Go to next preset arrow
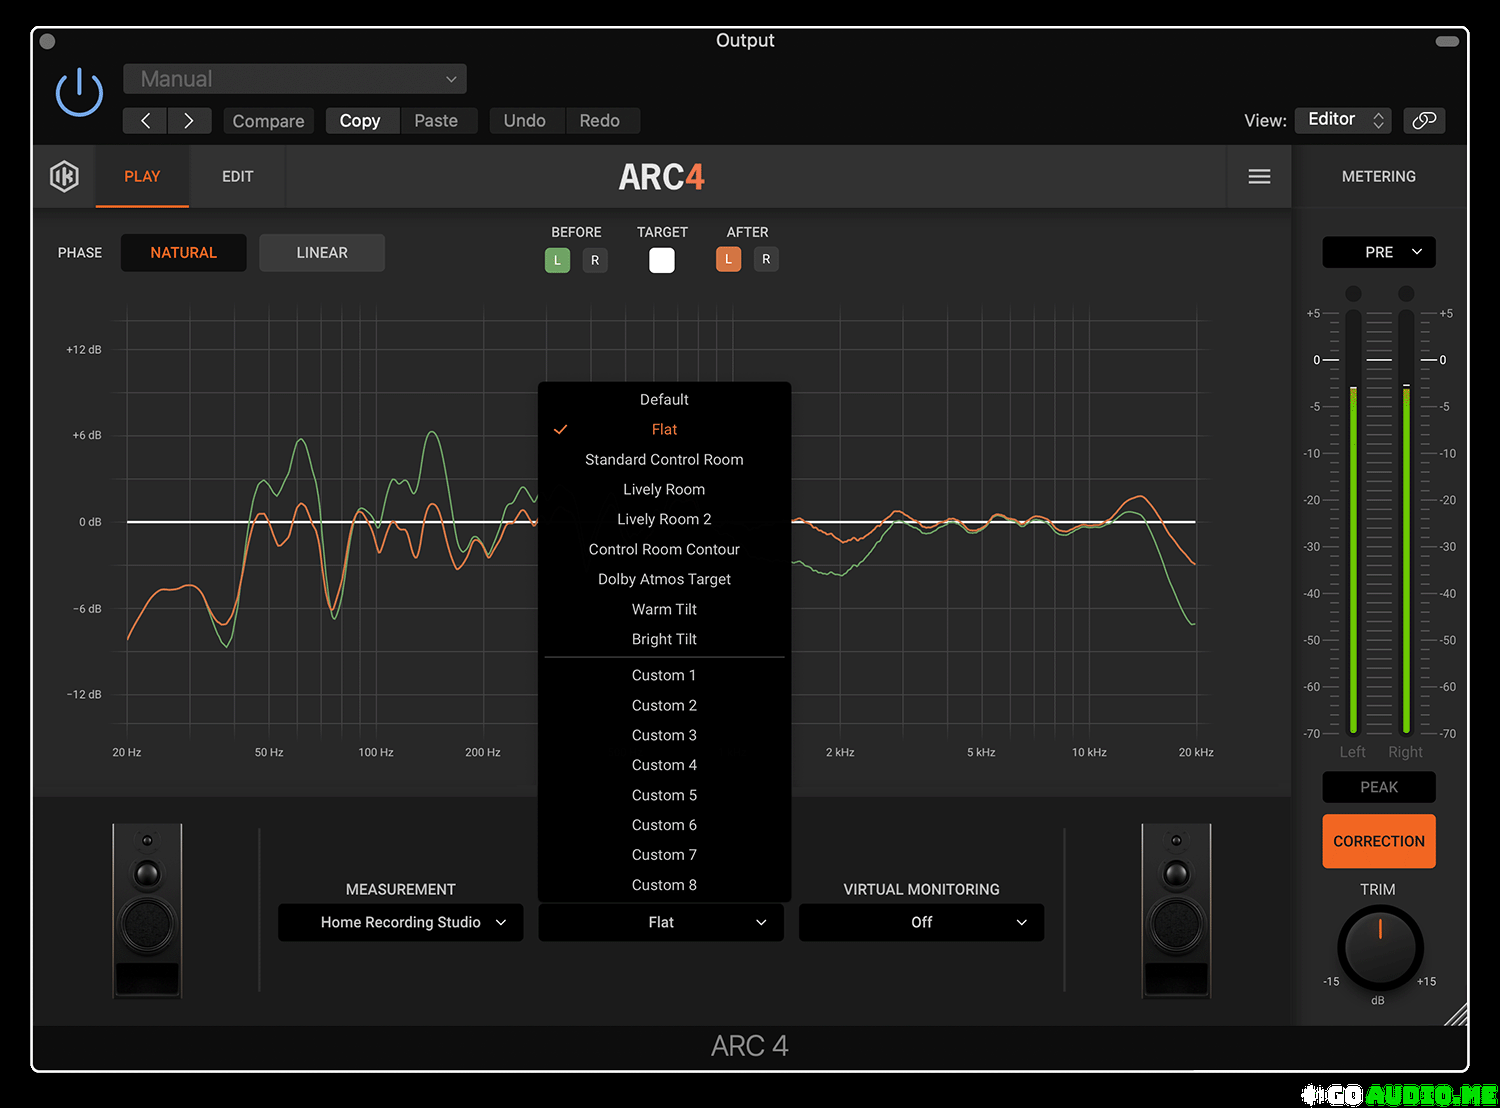The height and width of the screenshot is (1108, 1500). 188,121
